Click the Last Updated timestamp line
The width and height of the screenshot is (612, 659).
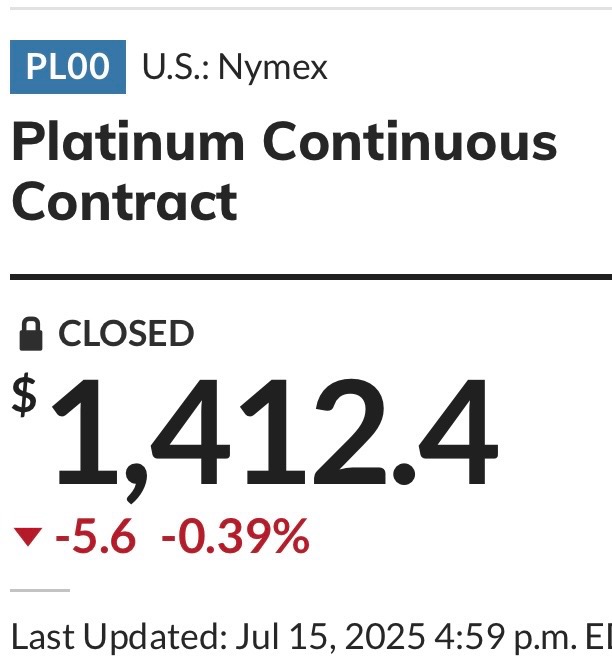point(311,636)
